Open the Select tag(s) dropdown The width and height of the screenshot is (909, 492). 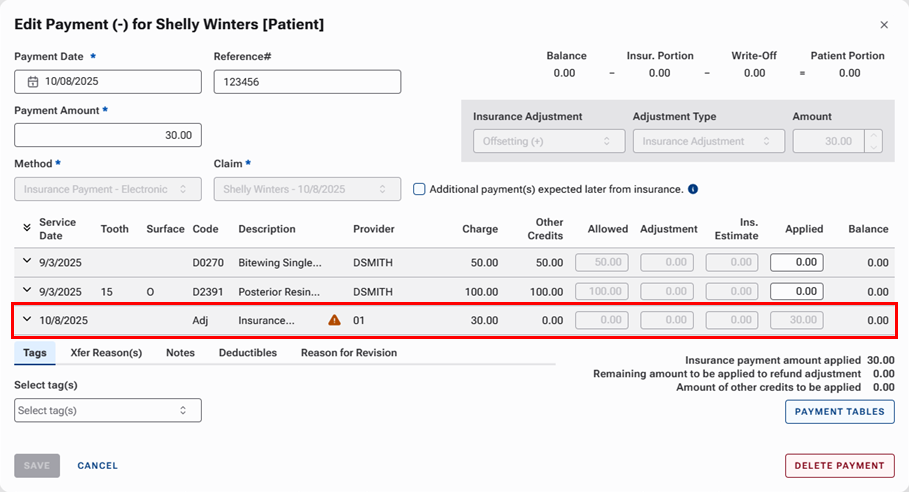click(x=108, y=410)
